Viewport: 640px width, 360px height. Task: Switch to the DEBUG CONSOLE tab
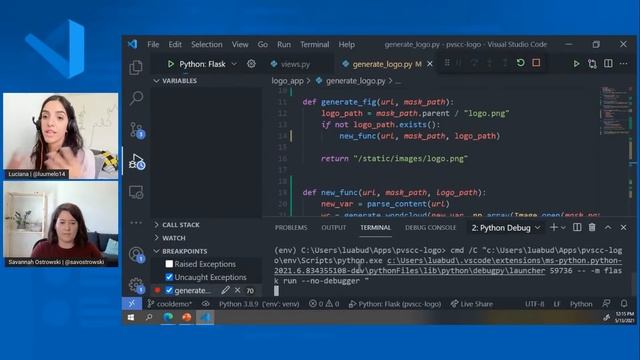pos(430,228)
